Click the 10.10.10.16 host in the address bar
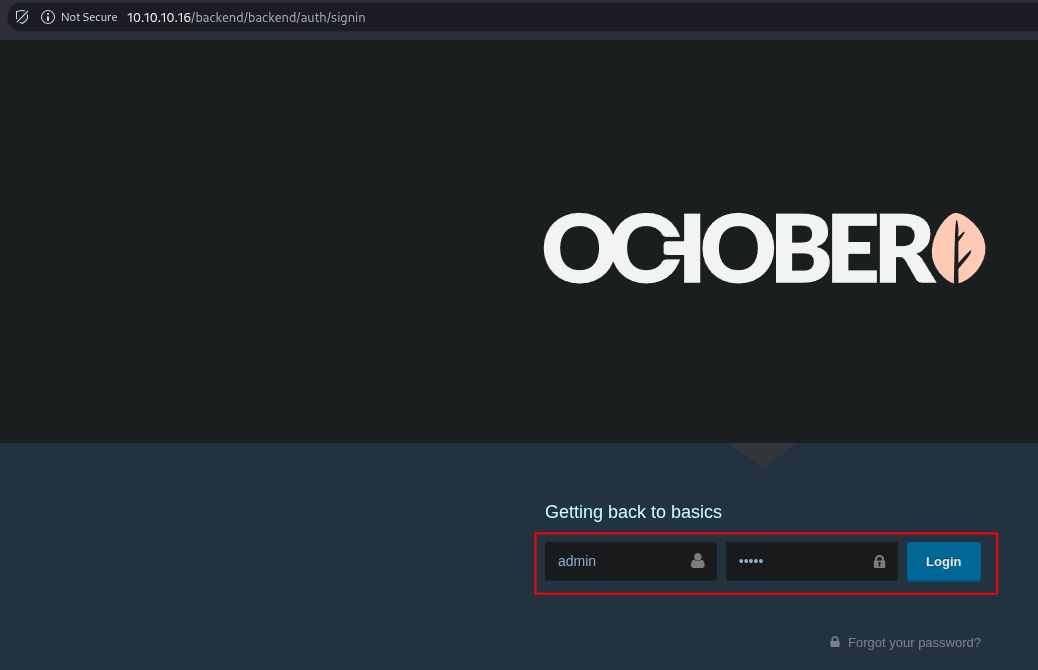1038x670 pixels. tap(158, 17)
